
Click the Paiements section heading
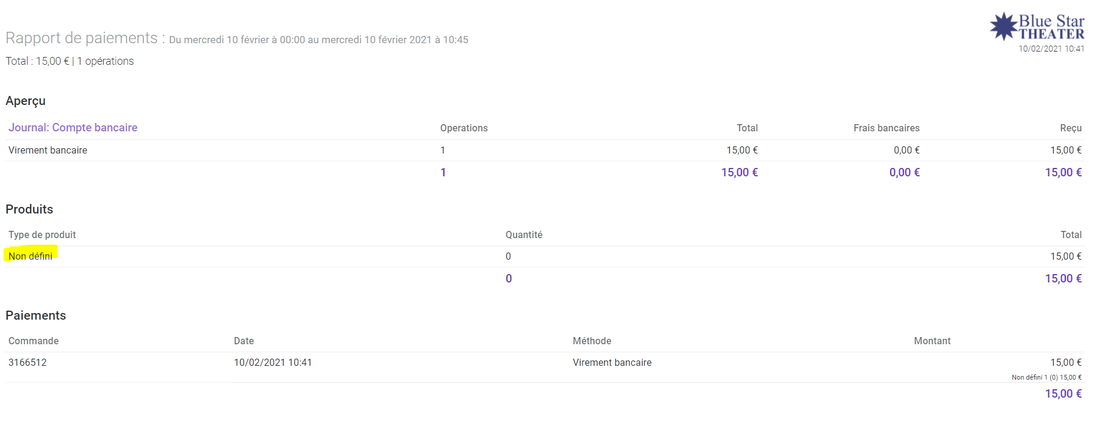36,315
